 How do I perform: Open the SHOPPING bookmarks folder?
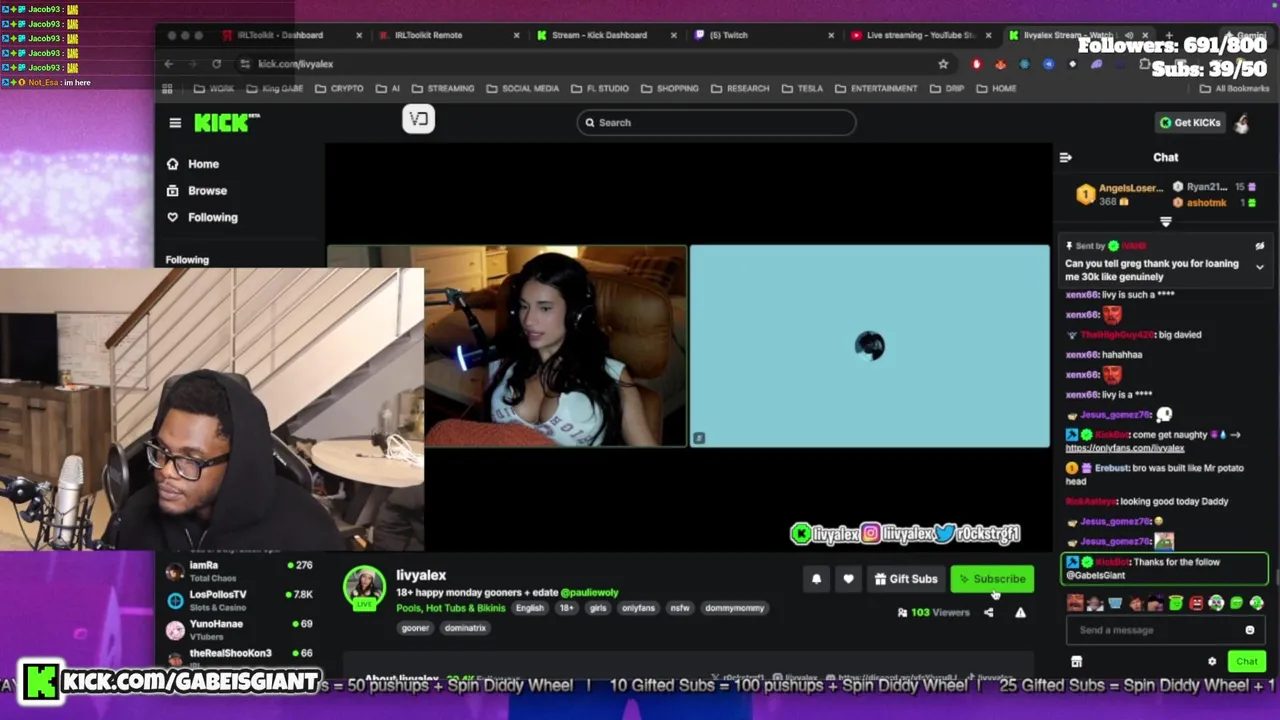[669, 88]
